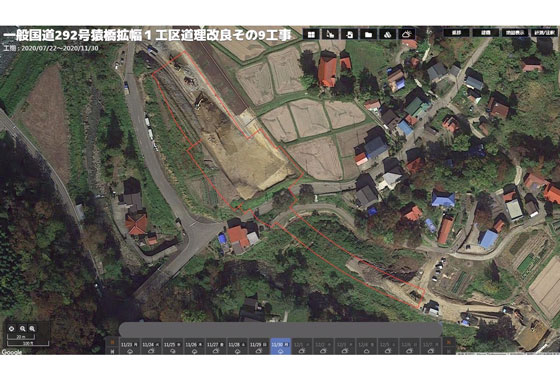Viewport: 560px width, 380px height.
Task: Recenter map with the locate target icon
Action: [x=11, y=329]
